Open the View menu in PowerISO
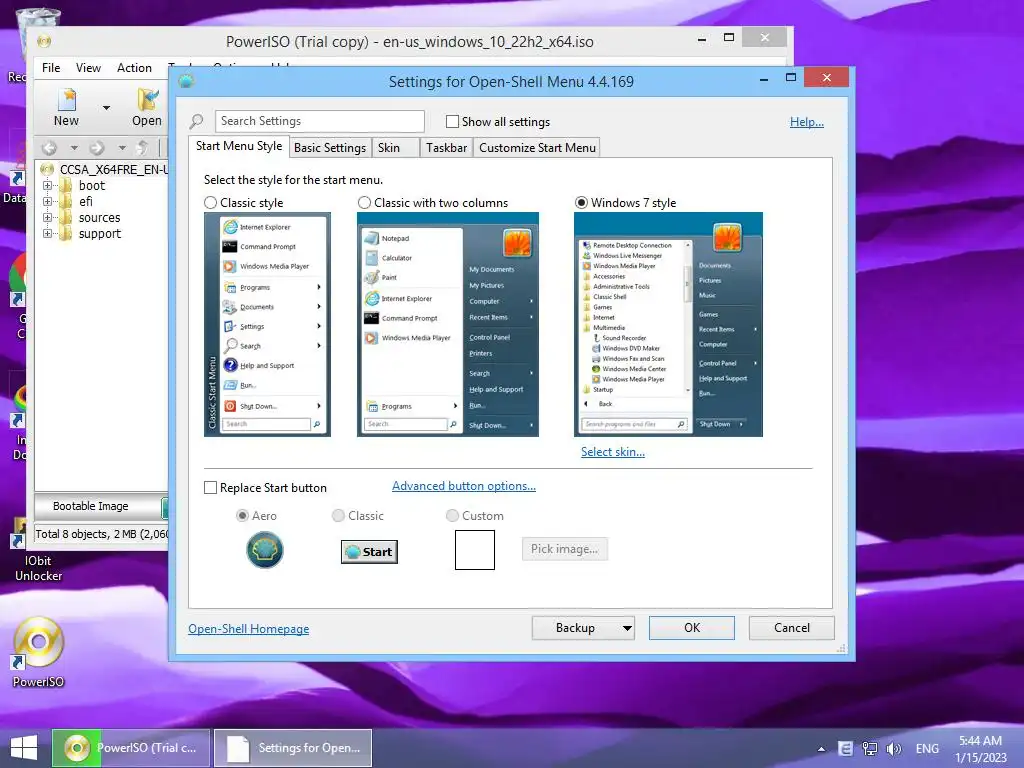1024x768 pixels. click(88, 68)
